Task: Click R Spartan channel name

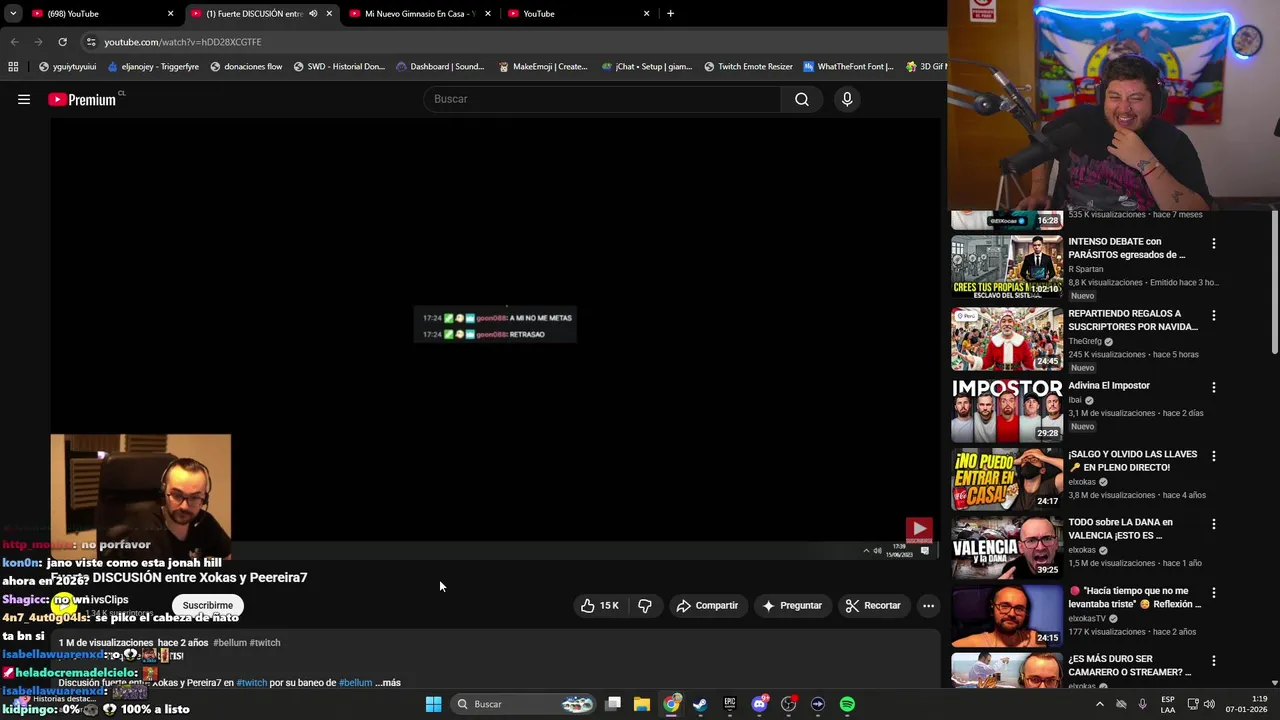Action: pyautogui.click(x=1086, y=269)
